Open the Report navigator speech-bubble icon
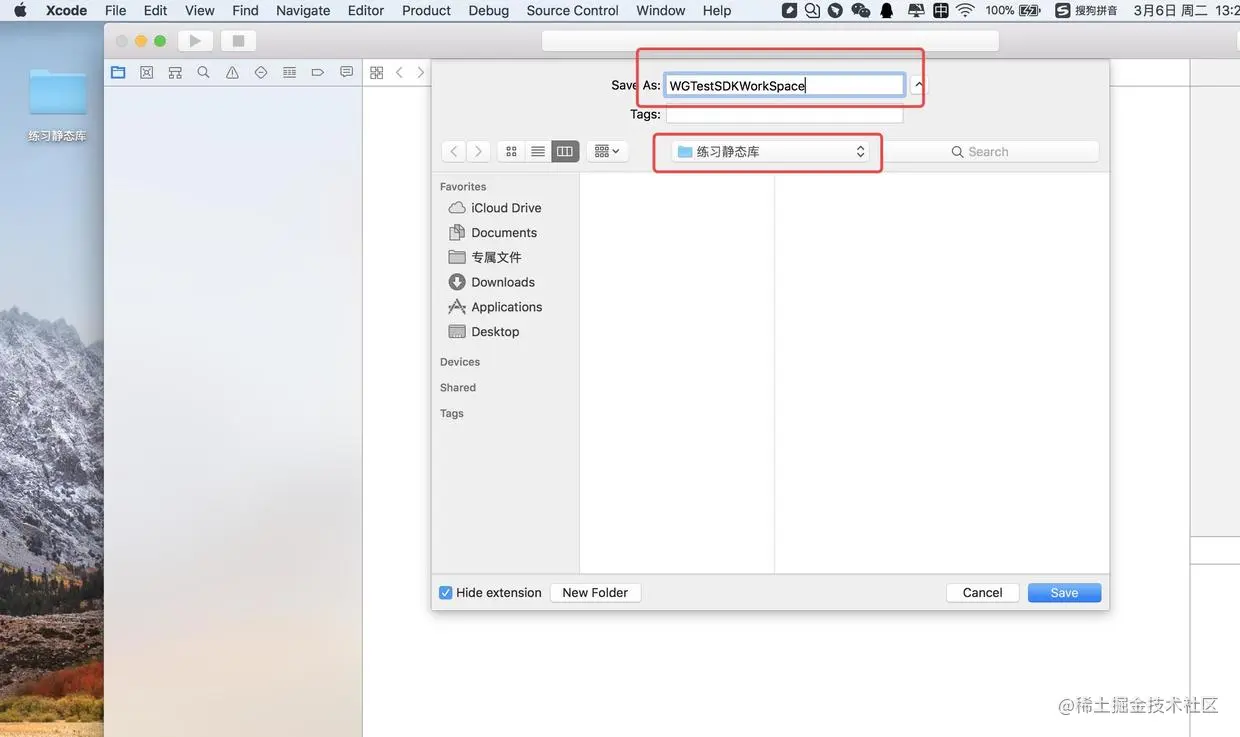 [346, 72]
